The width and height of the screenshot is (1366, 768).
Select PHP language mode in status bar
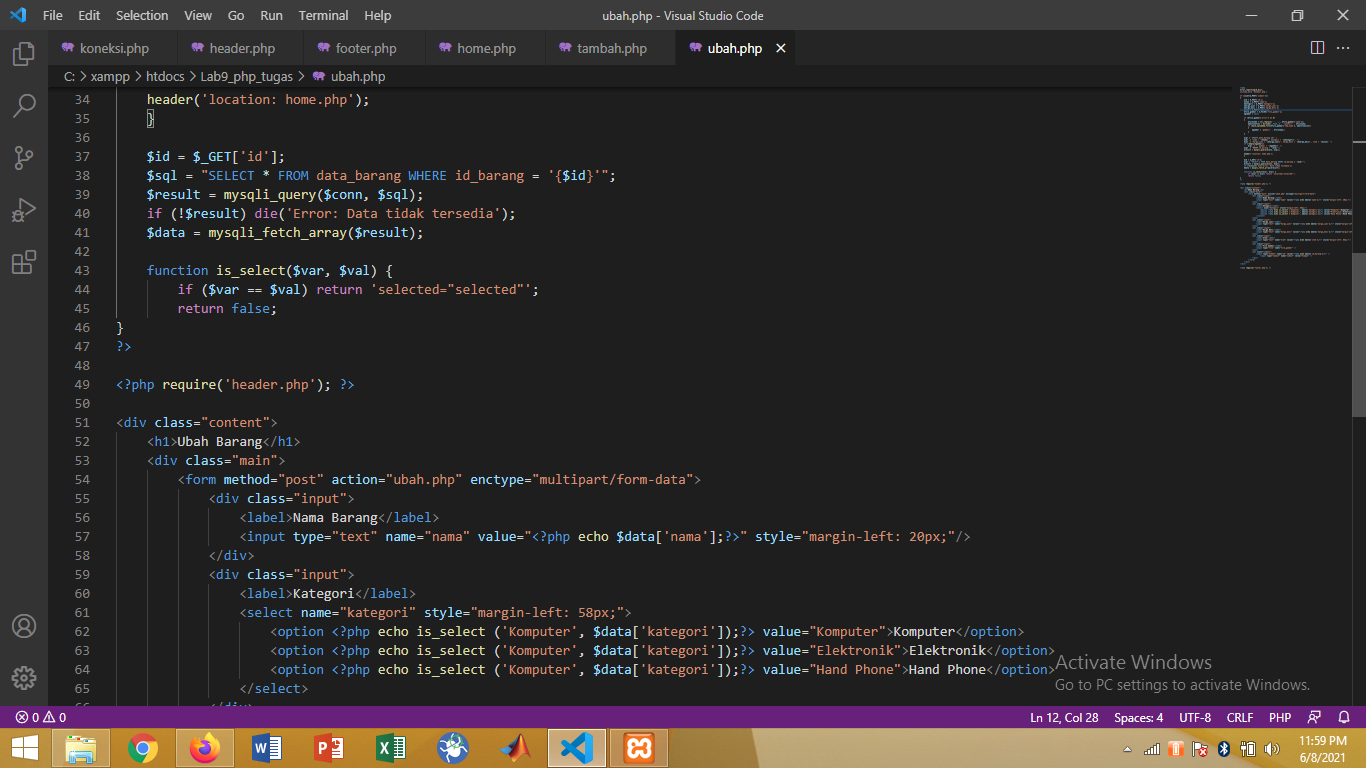pyautogui.click(x=1280, y=717)
